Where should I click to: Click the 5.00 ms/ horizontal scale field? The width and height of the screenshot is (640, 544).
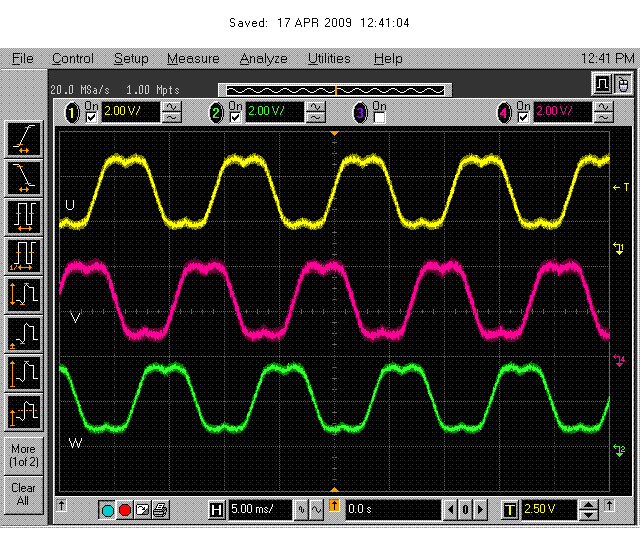(x=260, y=510)
